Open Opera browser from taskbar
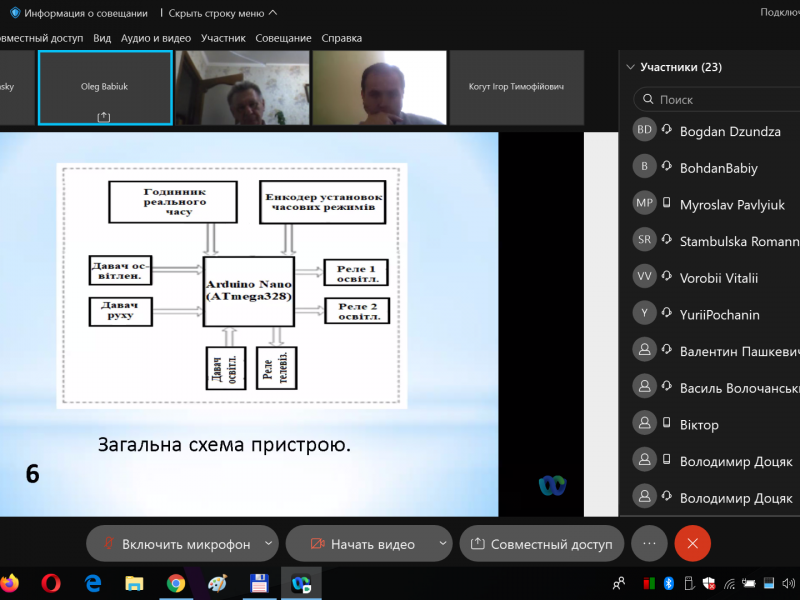 tap(52, 582)
